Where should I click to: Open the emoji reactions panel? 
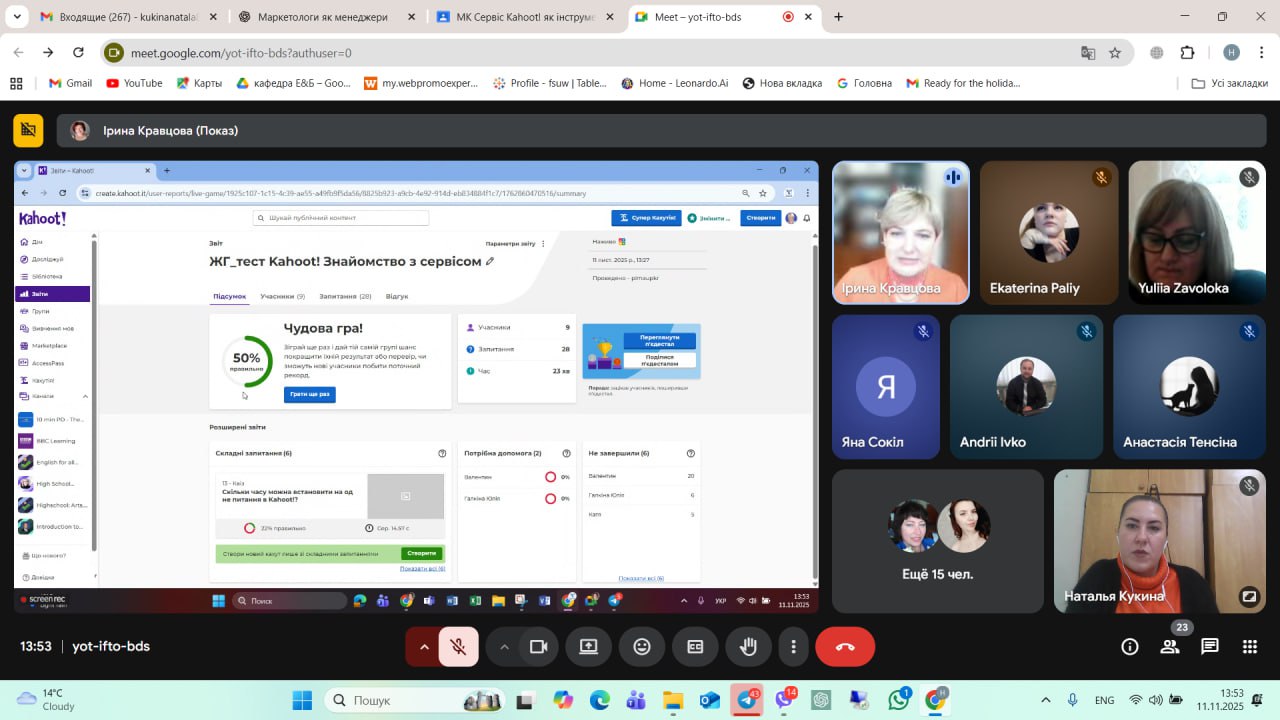click(642, 647)
